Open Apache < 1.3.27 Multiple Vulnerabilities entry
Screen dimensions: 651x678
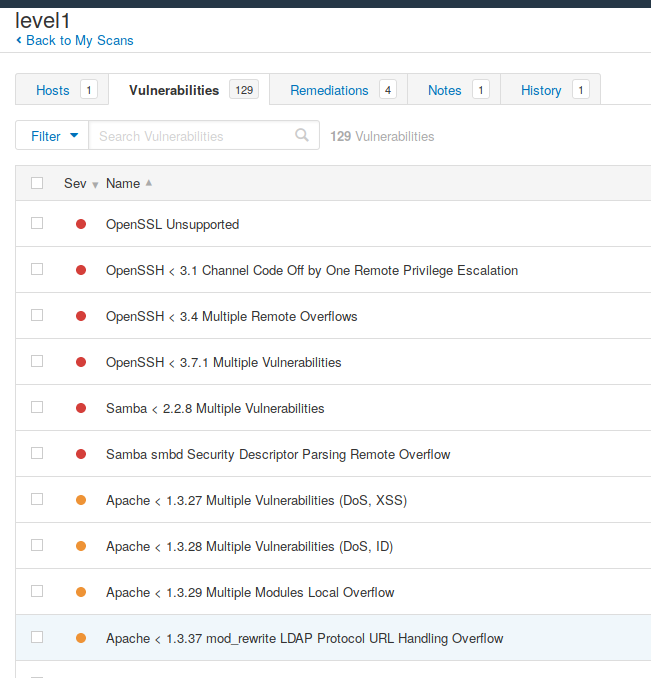click(256, 500)
